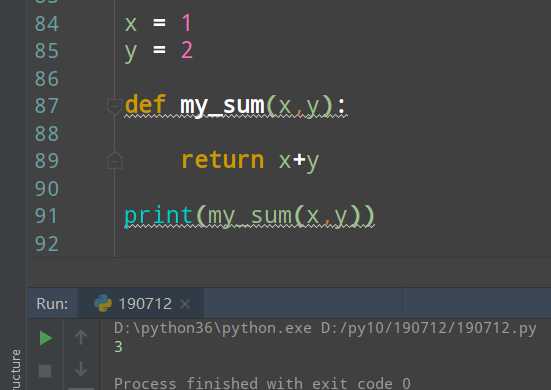Click the return keyword on line 89
The image size is (551, 390).
(x=222, y=160)
